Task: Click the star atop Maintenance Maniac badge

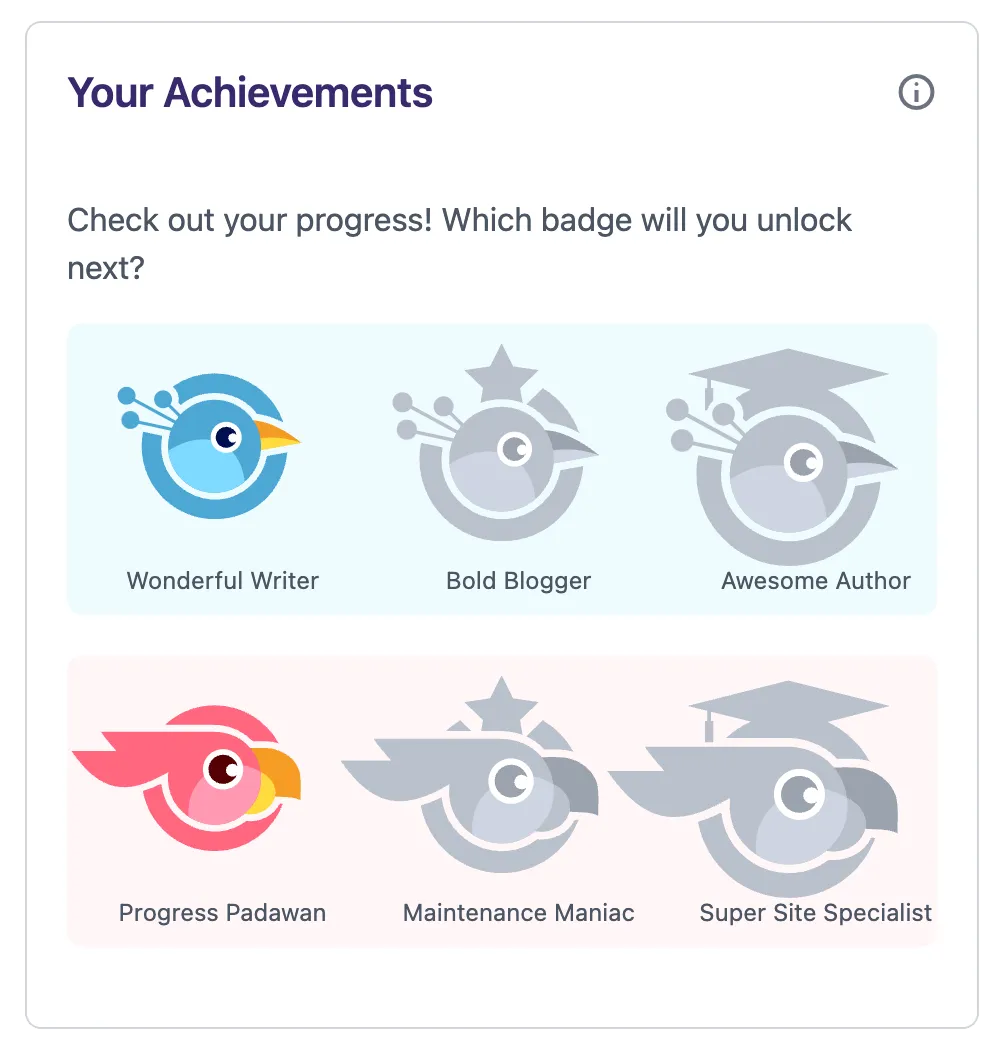Action: pos(501,704)
